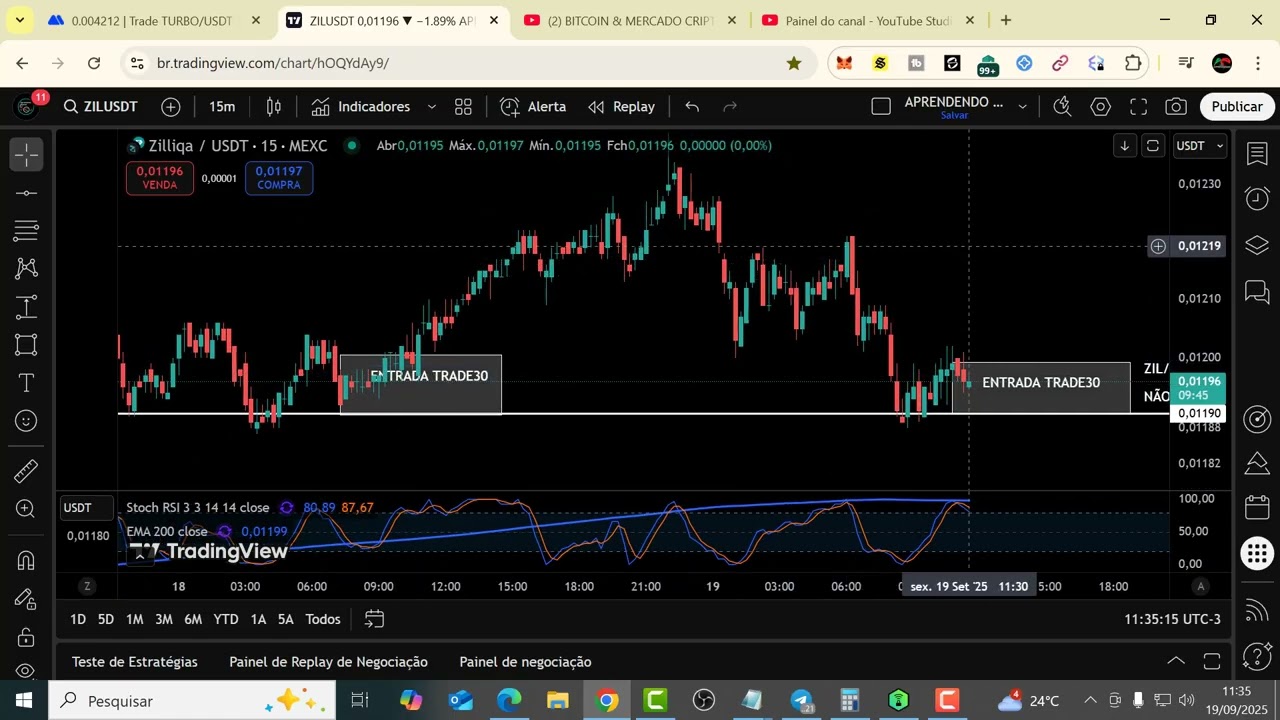Open the alerts clock panel

point(1257,199)
